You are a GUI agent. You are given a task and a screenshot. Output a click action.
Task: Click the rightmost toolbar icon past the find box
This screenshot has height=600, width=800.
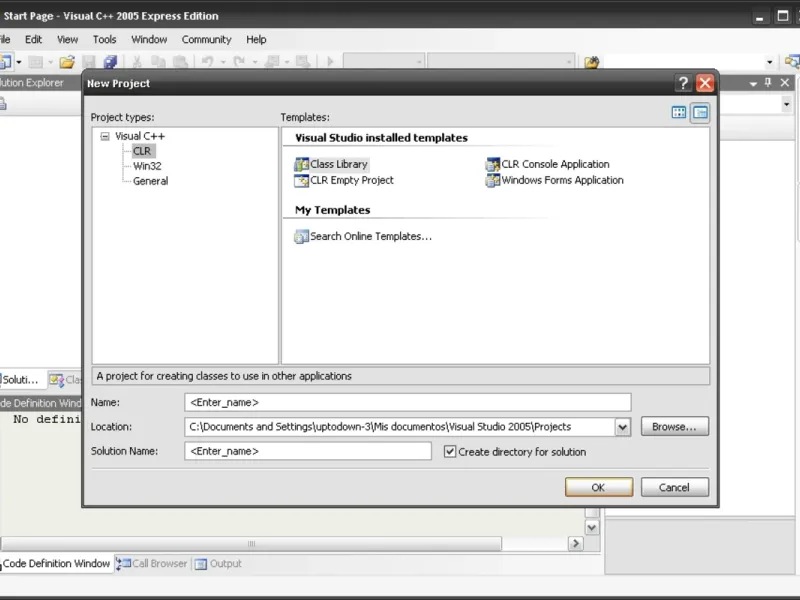pyautogui.click(x=792, y=62)
